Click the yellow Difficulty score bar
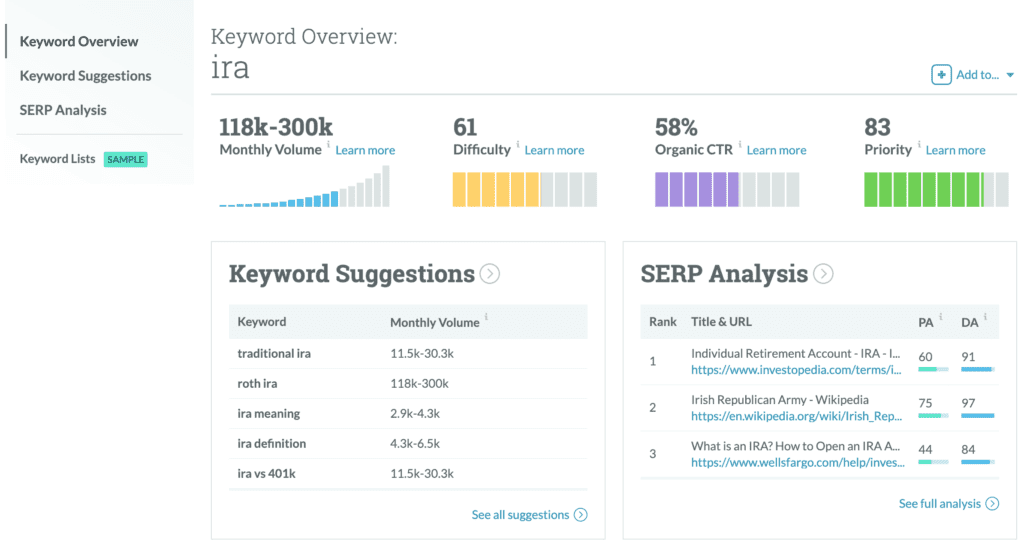The width and height of the screenshot is (1024, 543). click(524, 189)
